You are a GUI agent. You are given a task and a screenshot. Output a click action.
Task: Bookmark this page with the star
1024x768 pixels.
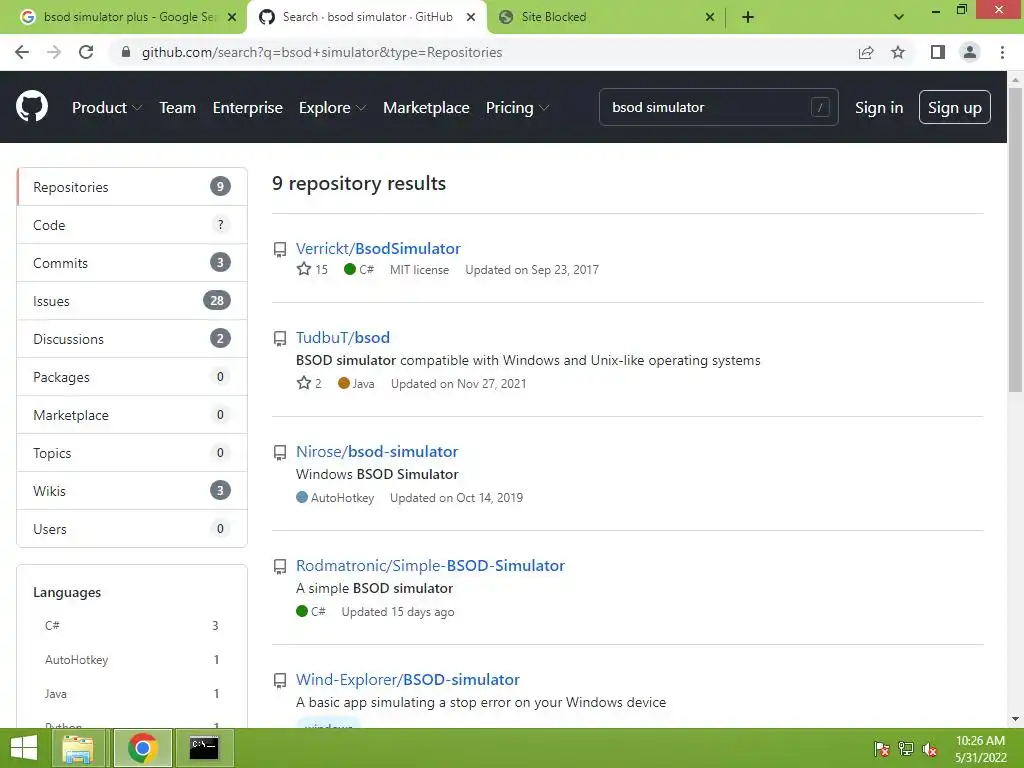pyautogui.click(x=898, y=52)
